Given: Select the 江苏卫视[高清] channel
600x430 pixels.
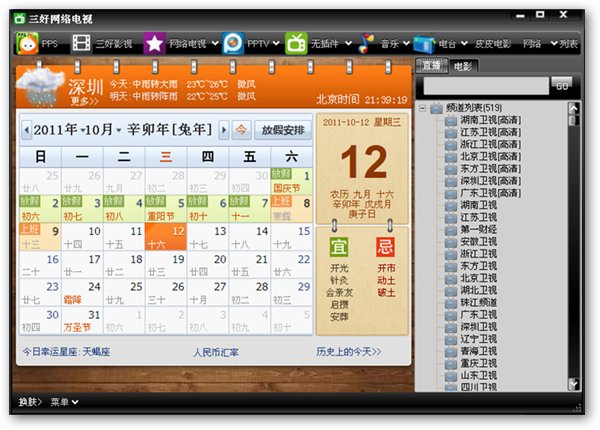Looking at the screenshot, I should 490,132.
